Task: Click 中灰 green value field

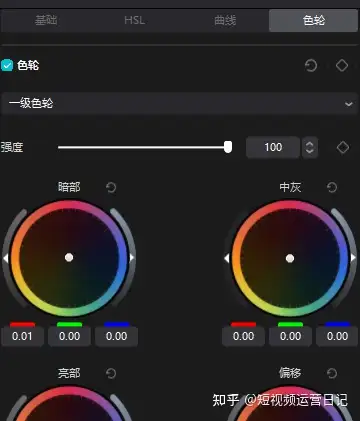Action: click(x=290, y=336)
